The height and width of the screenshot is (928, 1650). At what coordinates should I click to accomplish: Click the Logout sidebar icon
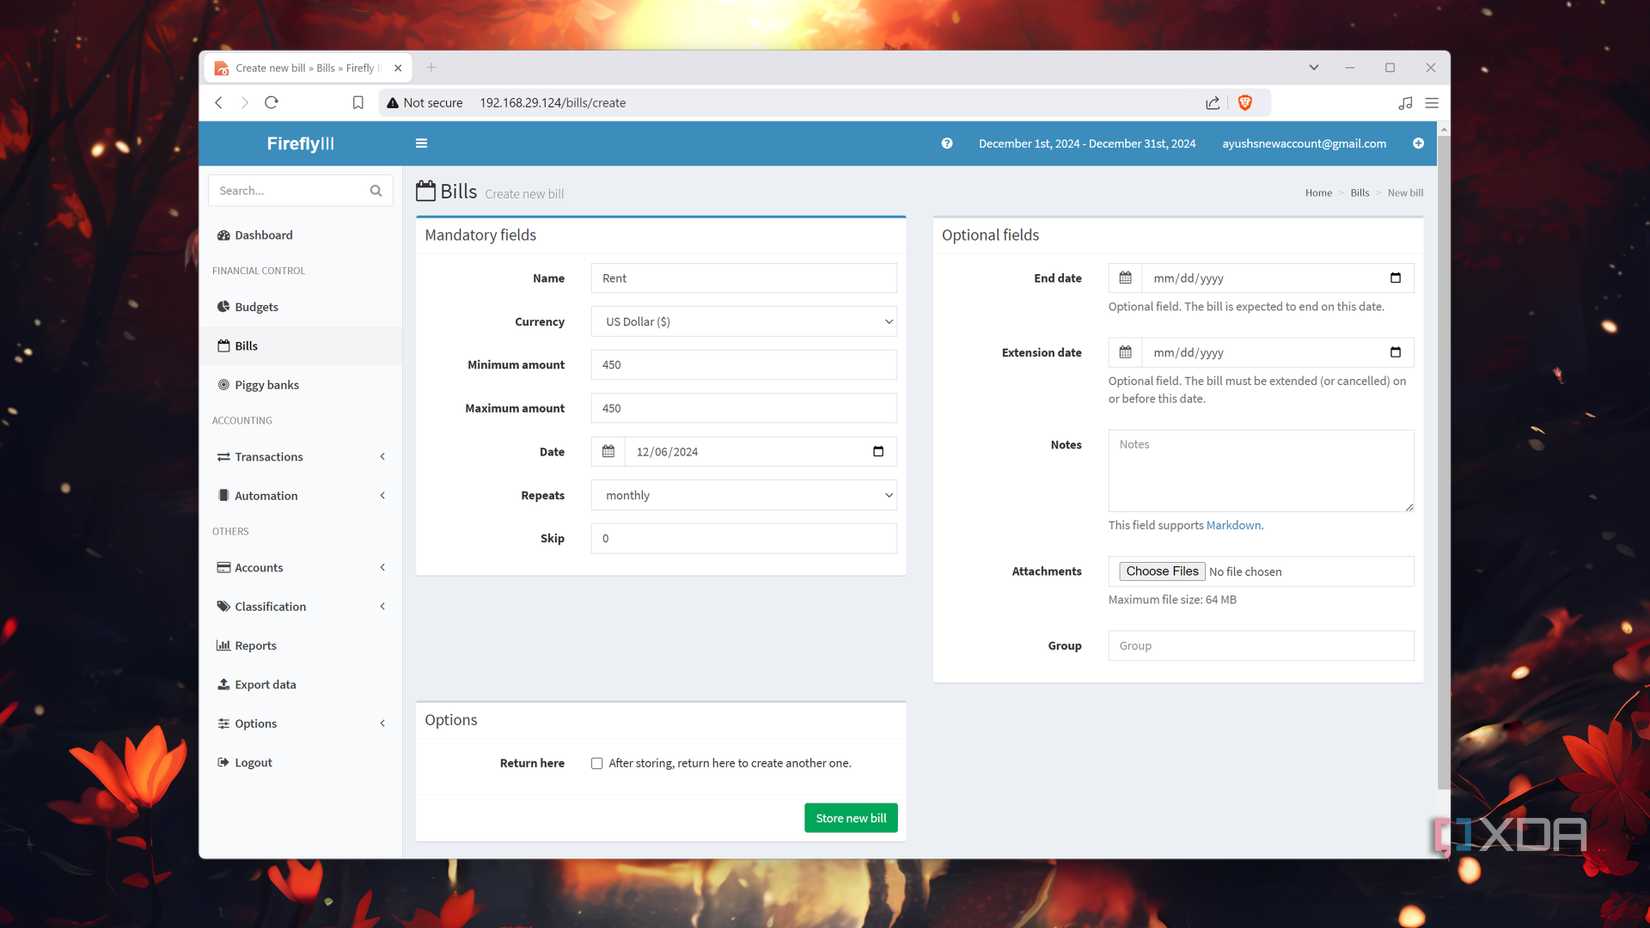tap(222, 761)
